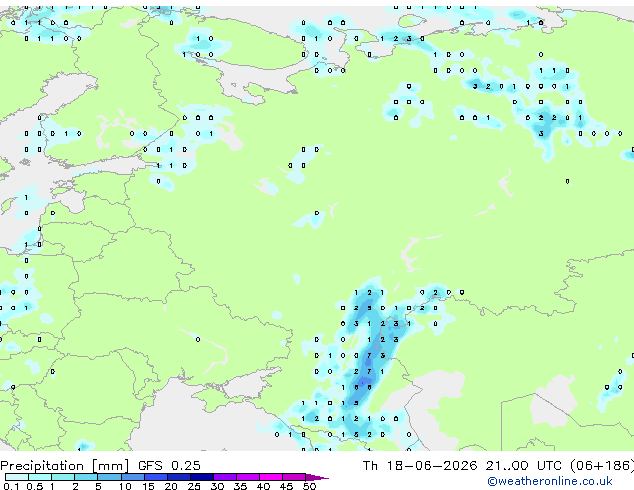
Task: Click the "30" legend scale label
Action: click(217, 486)
